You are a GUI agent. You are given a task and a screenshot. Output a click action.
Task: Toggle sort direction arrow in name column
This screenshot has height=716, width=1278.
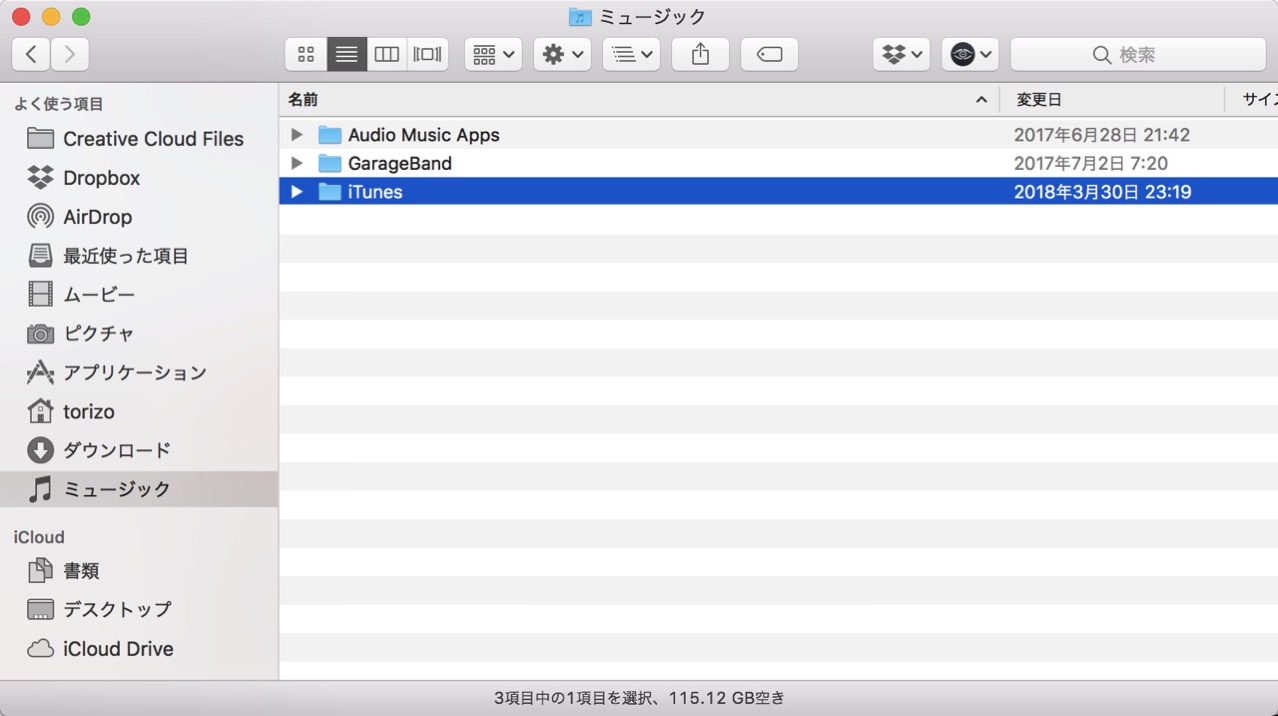981,100
